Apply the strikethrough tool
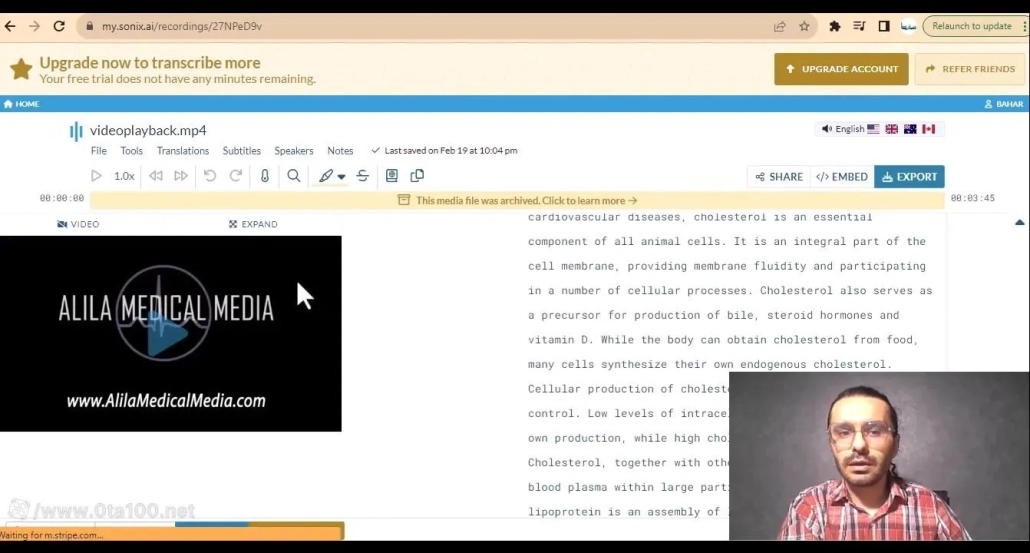 point(362,176)
